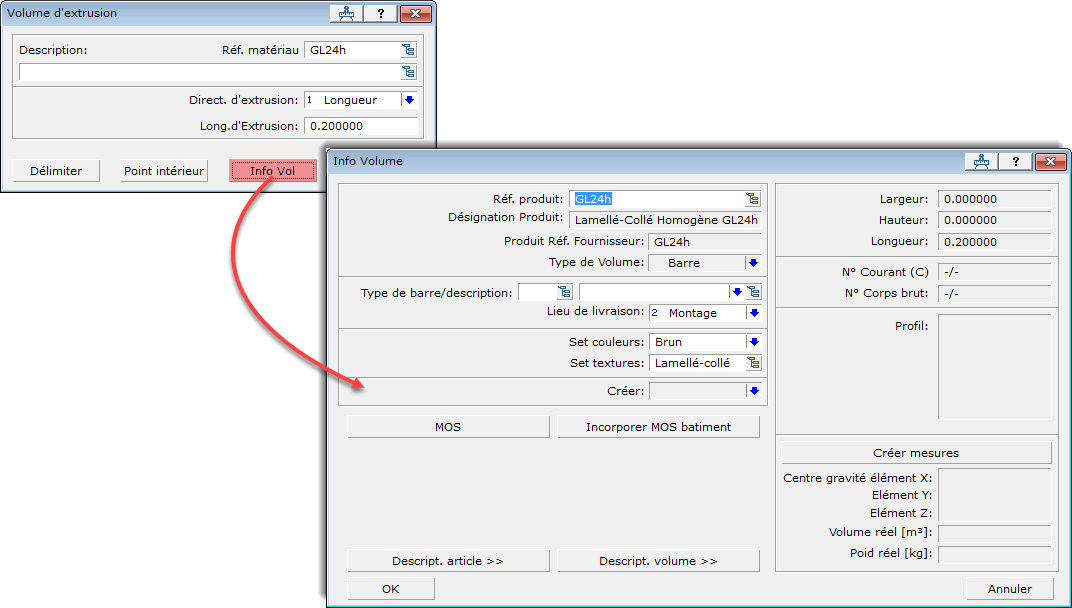Click small tree icon in Type de barre field
Image resolution: width=1072 pixels, height=608 pixels.
click(x=564, y=292)
